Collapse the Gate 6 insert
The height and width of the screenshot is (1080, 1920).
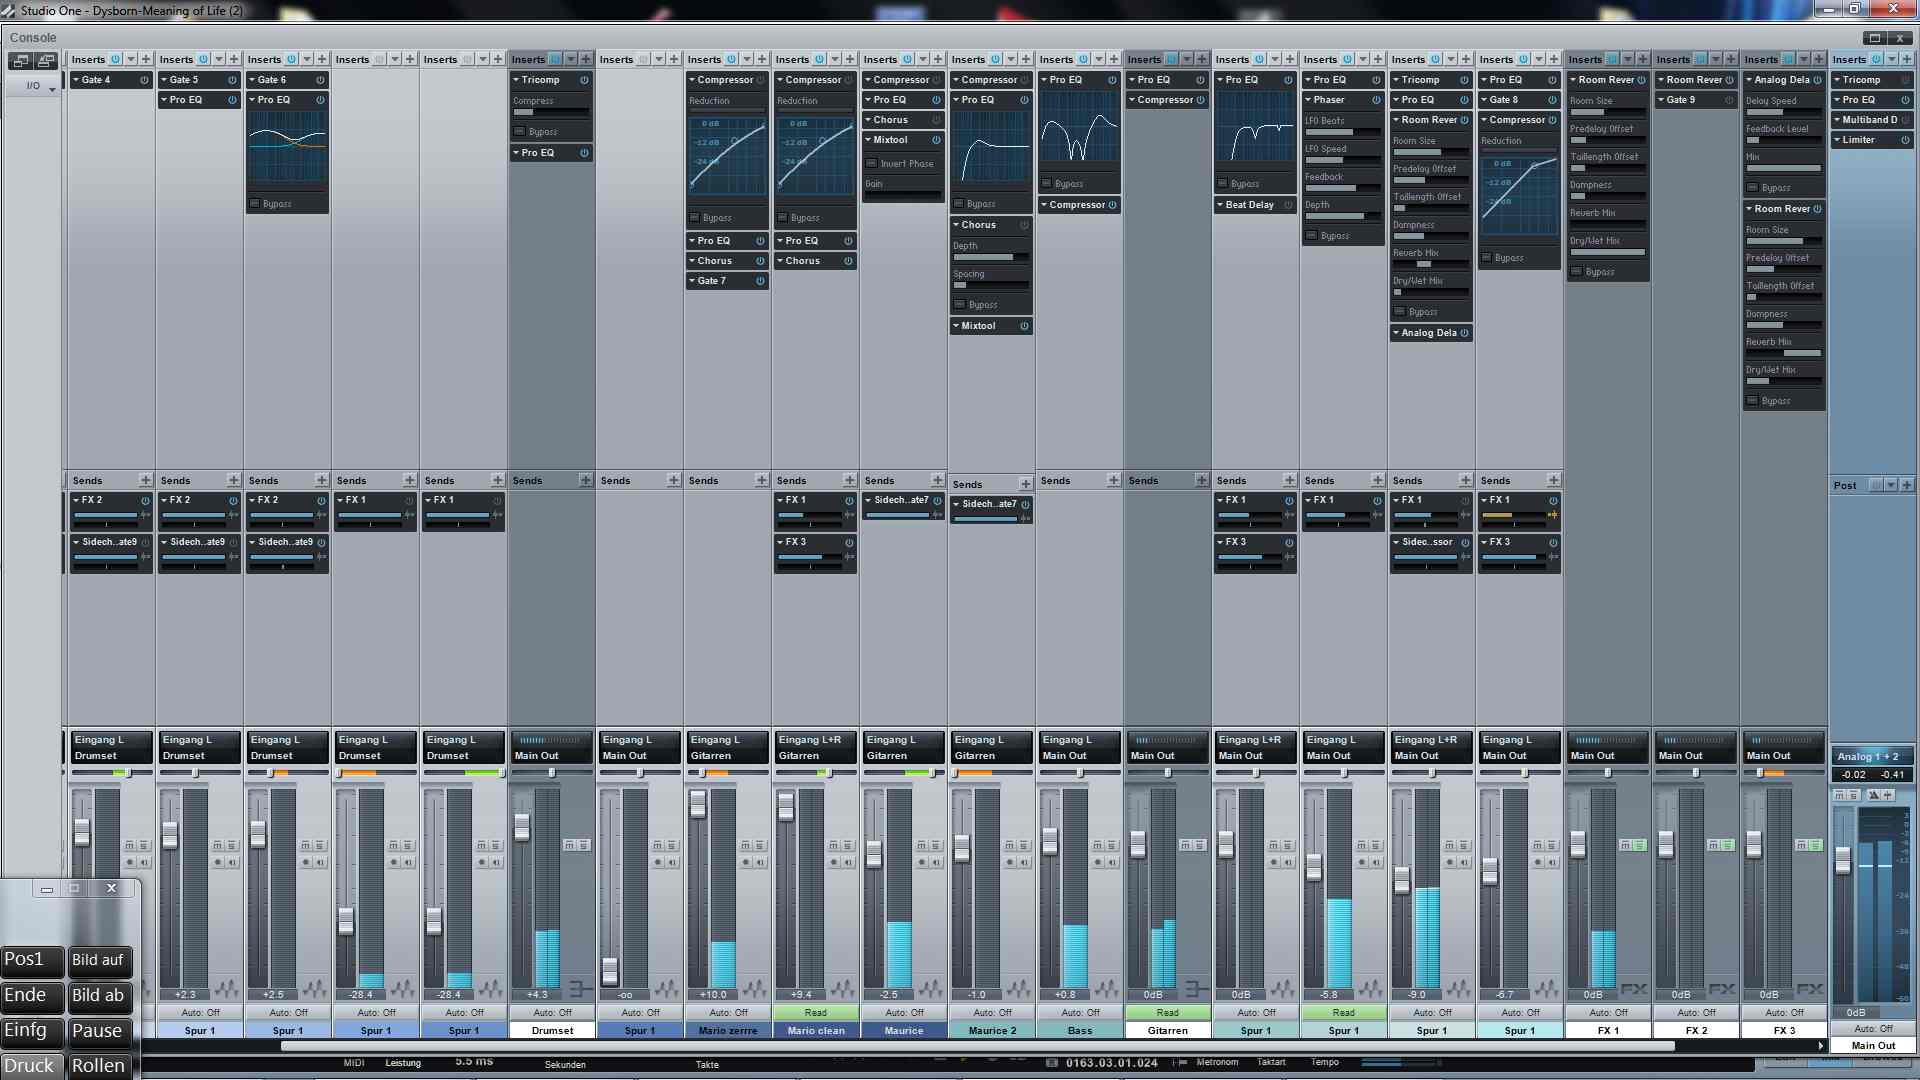[252, 80]
